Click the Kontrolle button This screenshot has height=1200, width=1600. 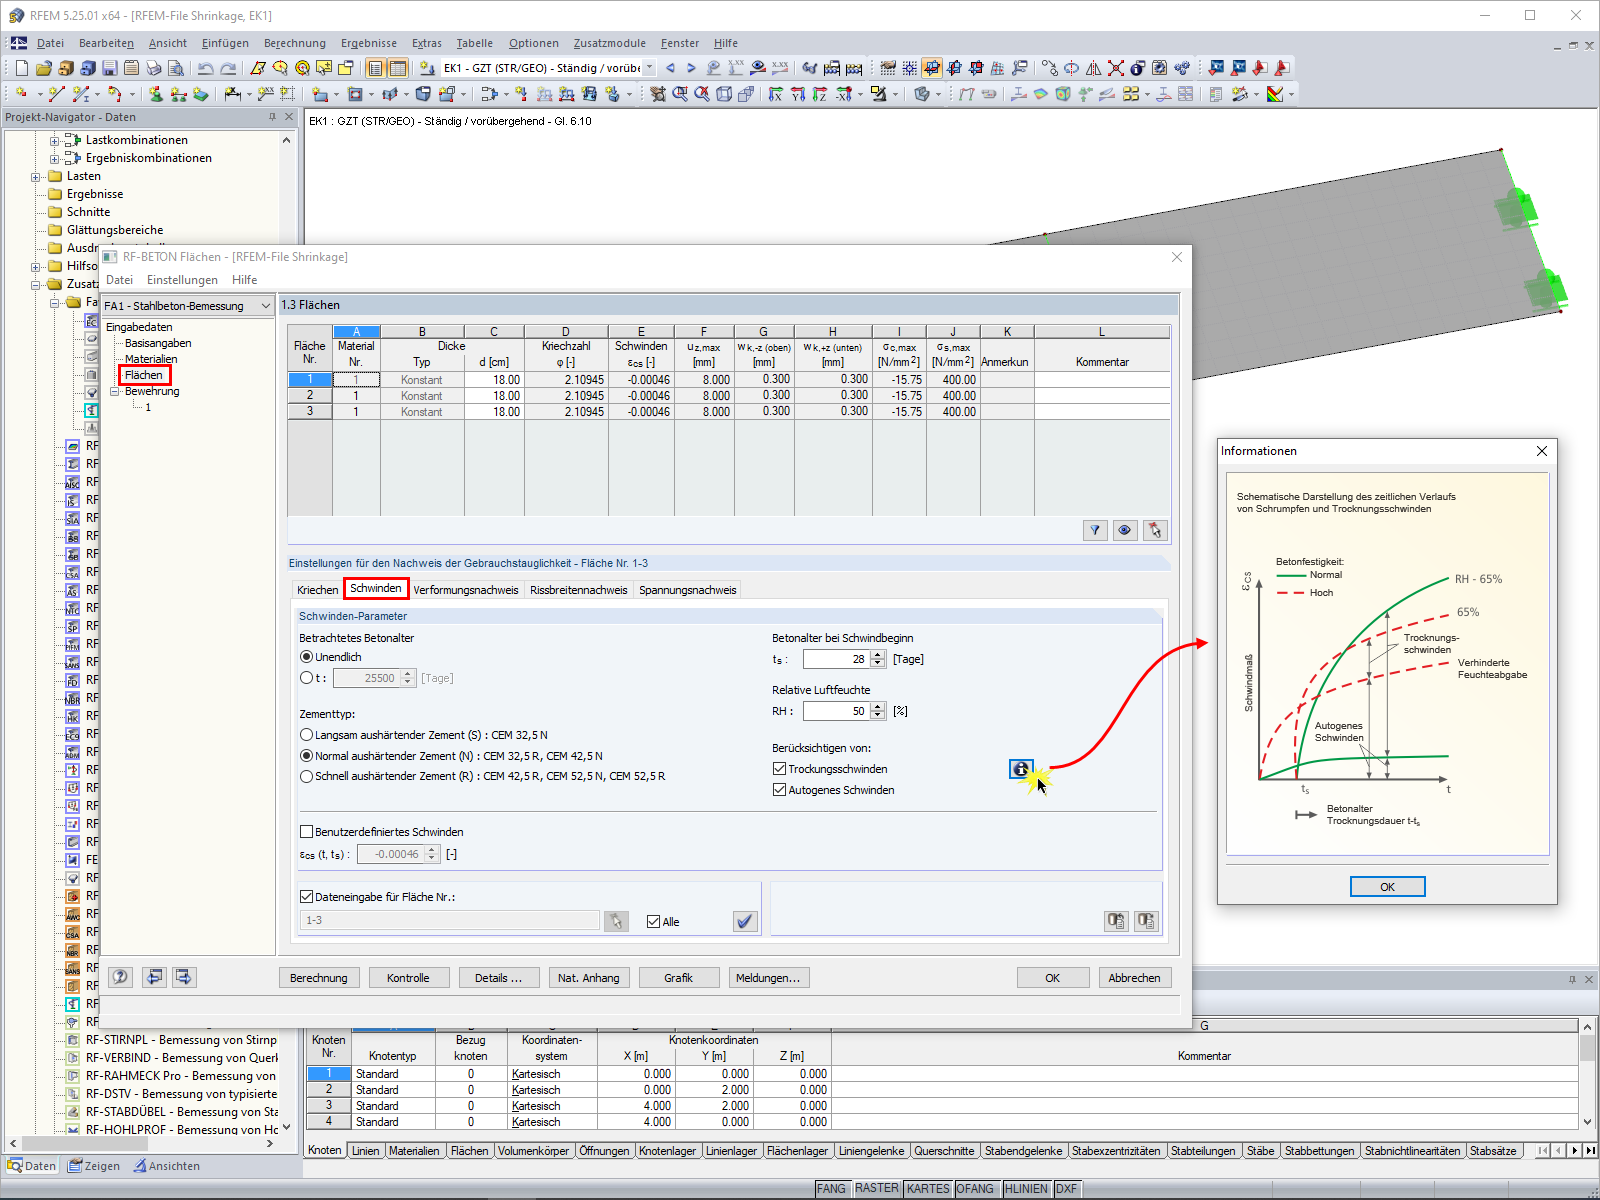click(x=408, y=978)
